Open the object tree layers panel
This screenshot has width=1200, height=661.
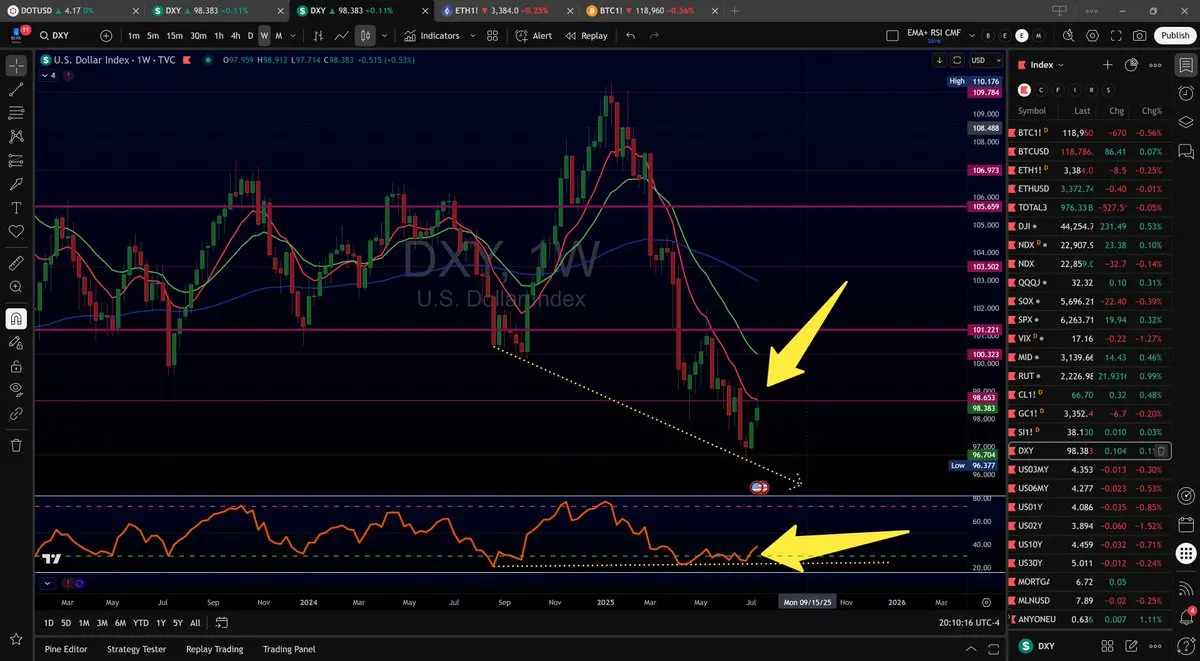(x=1186, y=122)
